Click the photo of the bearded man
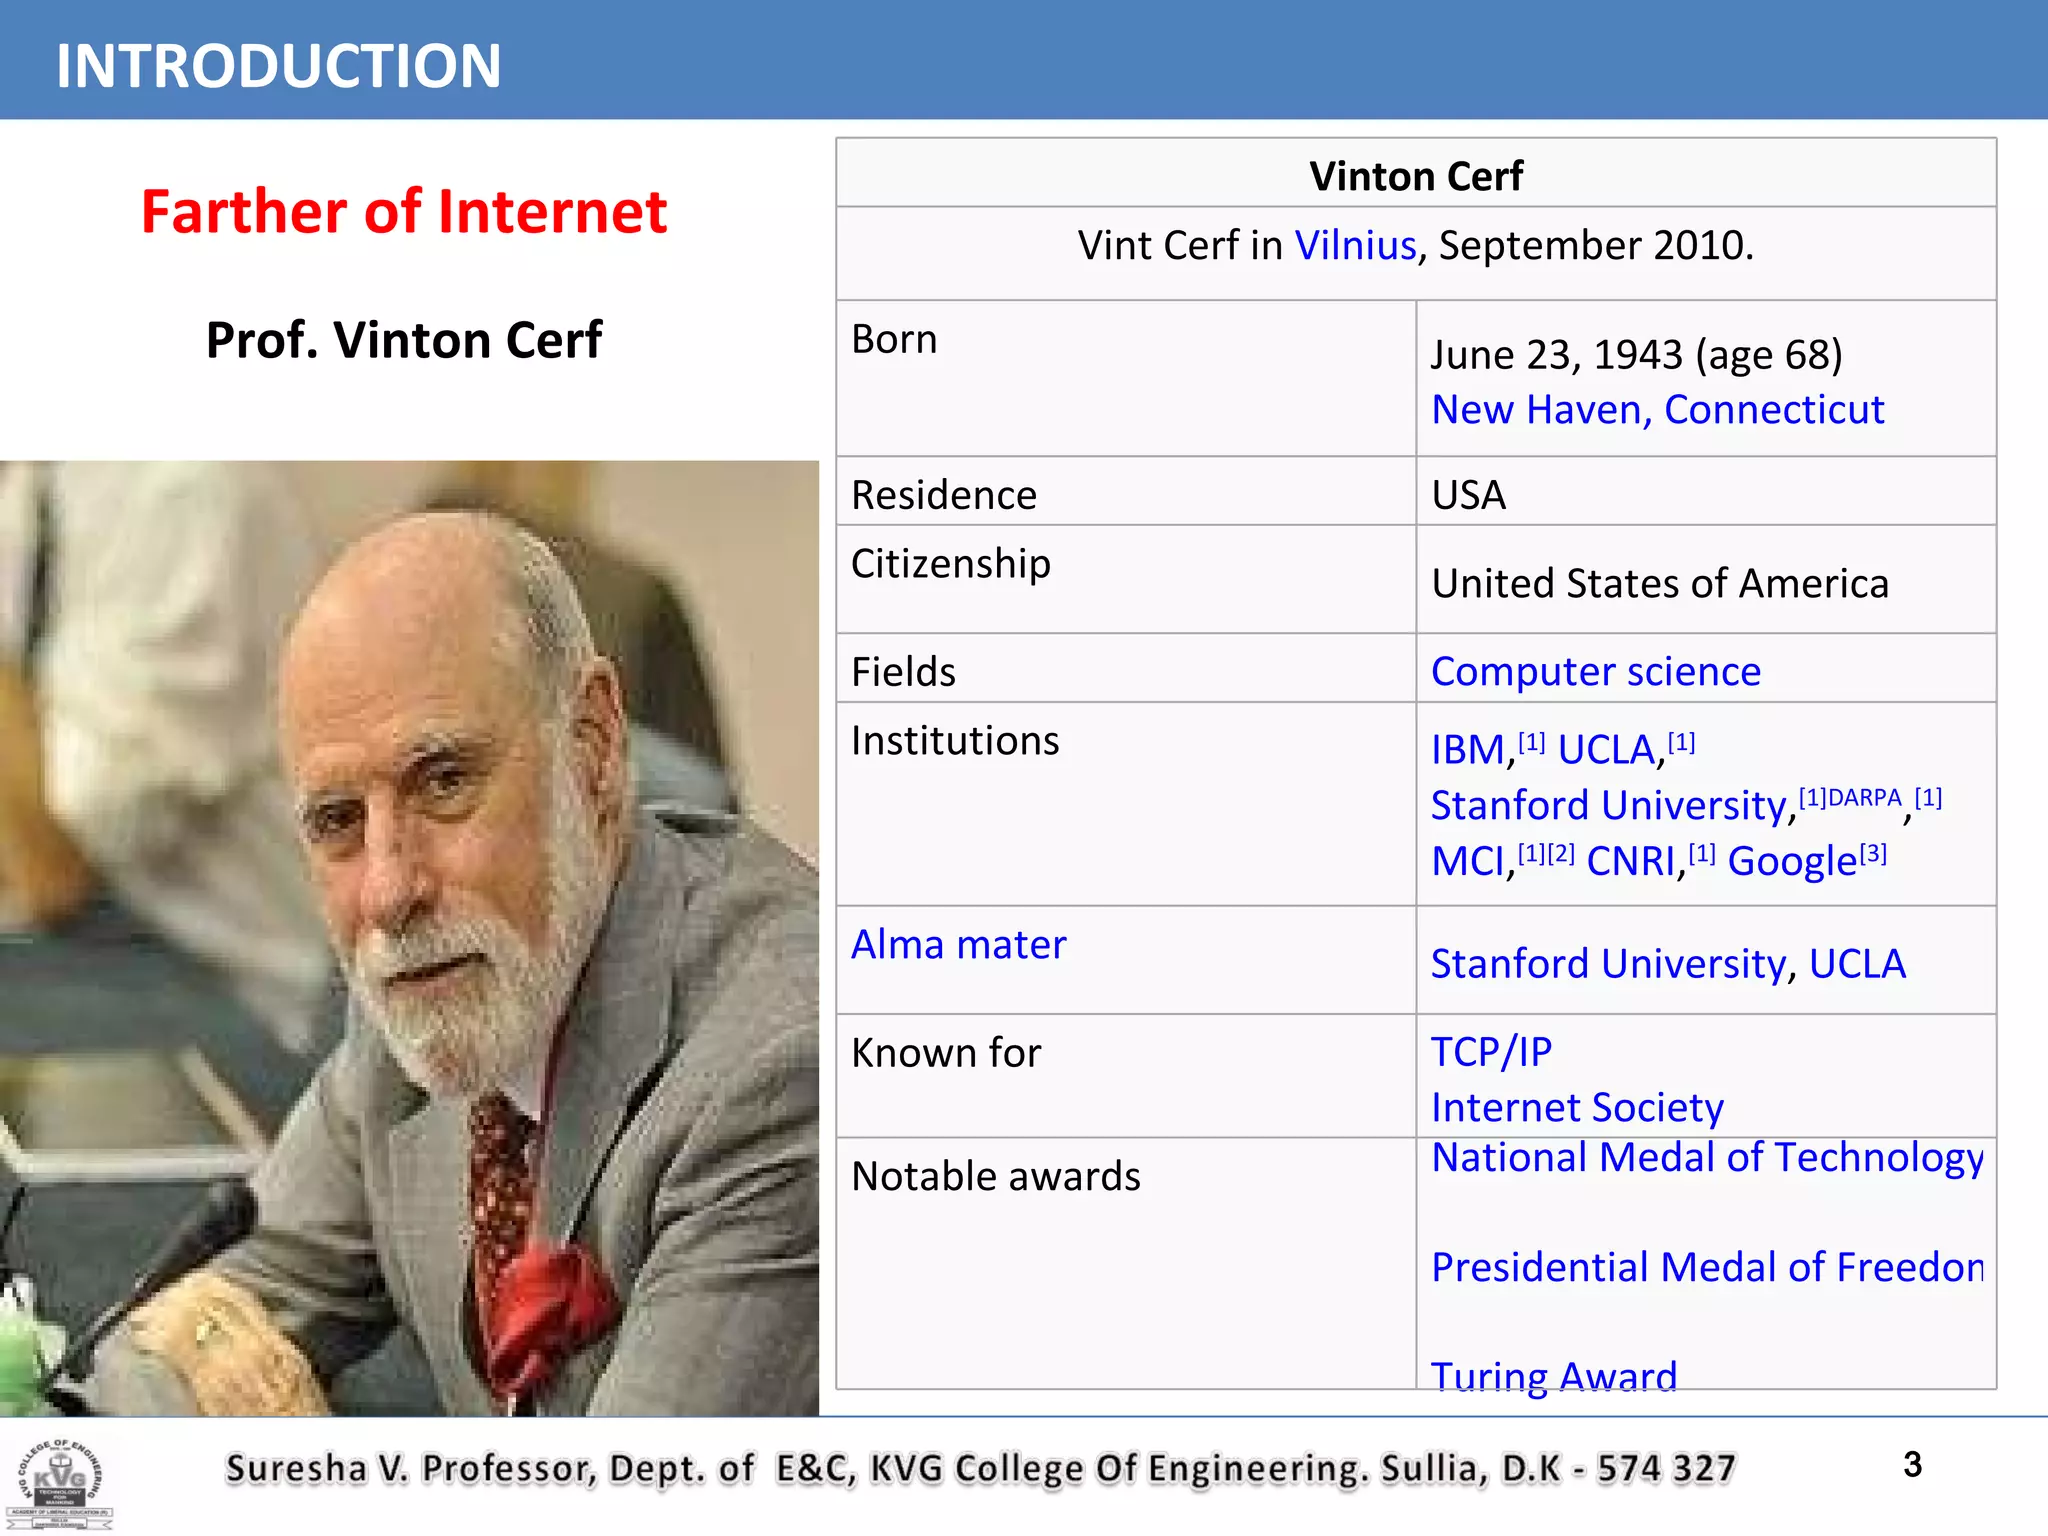 [409, 938]
